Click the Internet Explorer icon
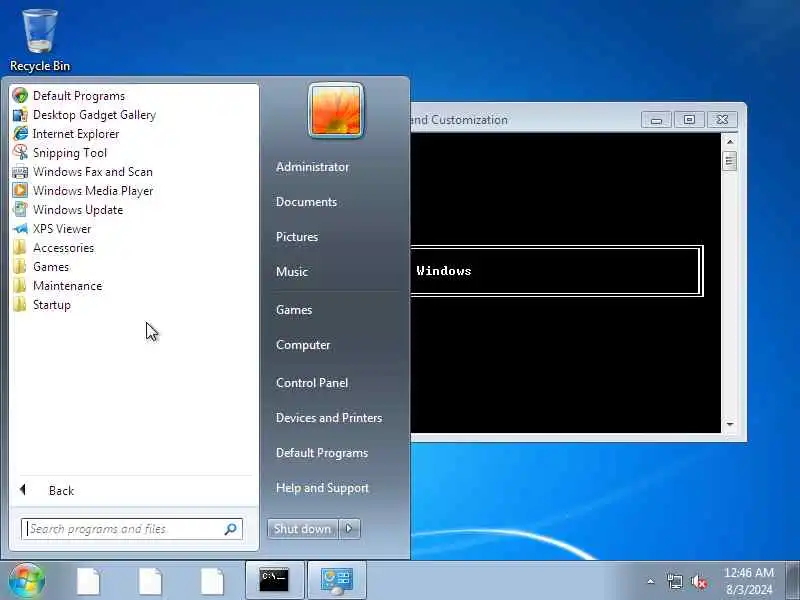 click(x=20, y=133)
